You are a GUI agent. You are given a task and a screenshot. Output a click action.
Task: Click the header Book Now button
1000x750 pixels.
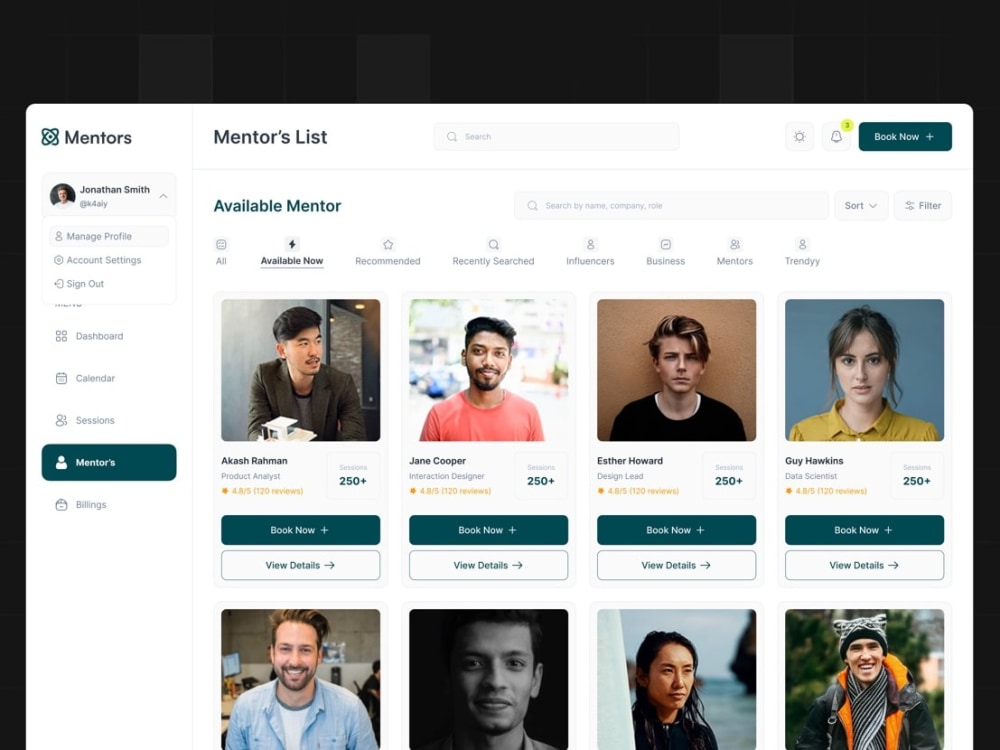tap(905, 136)
